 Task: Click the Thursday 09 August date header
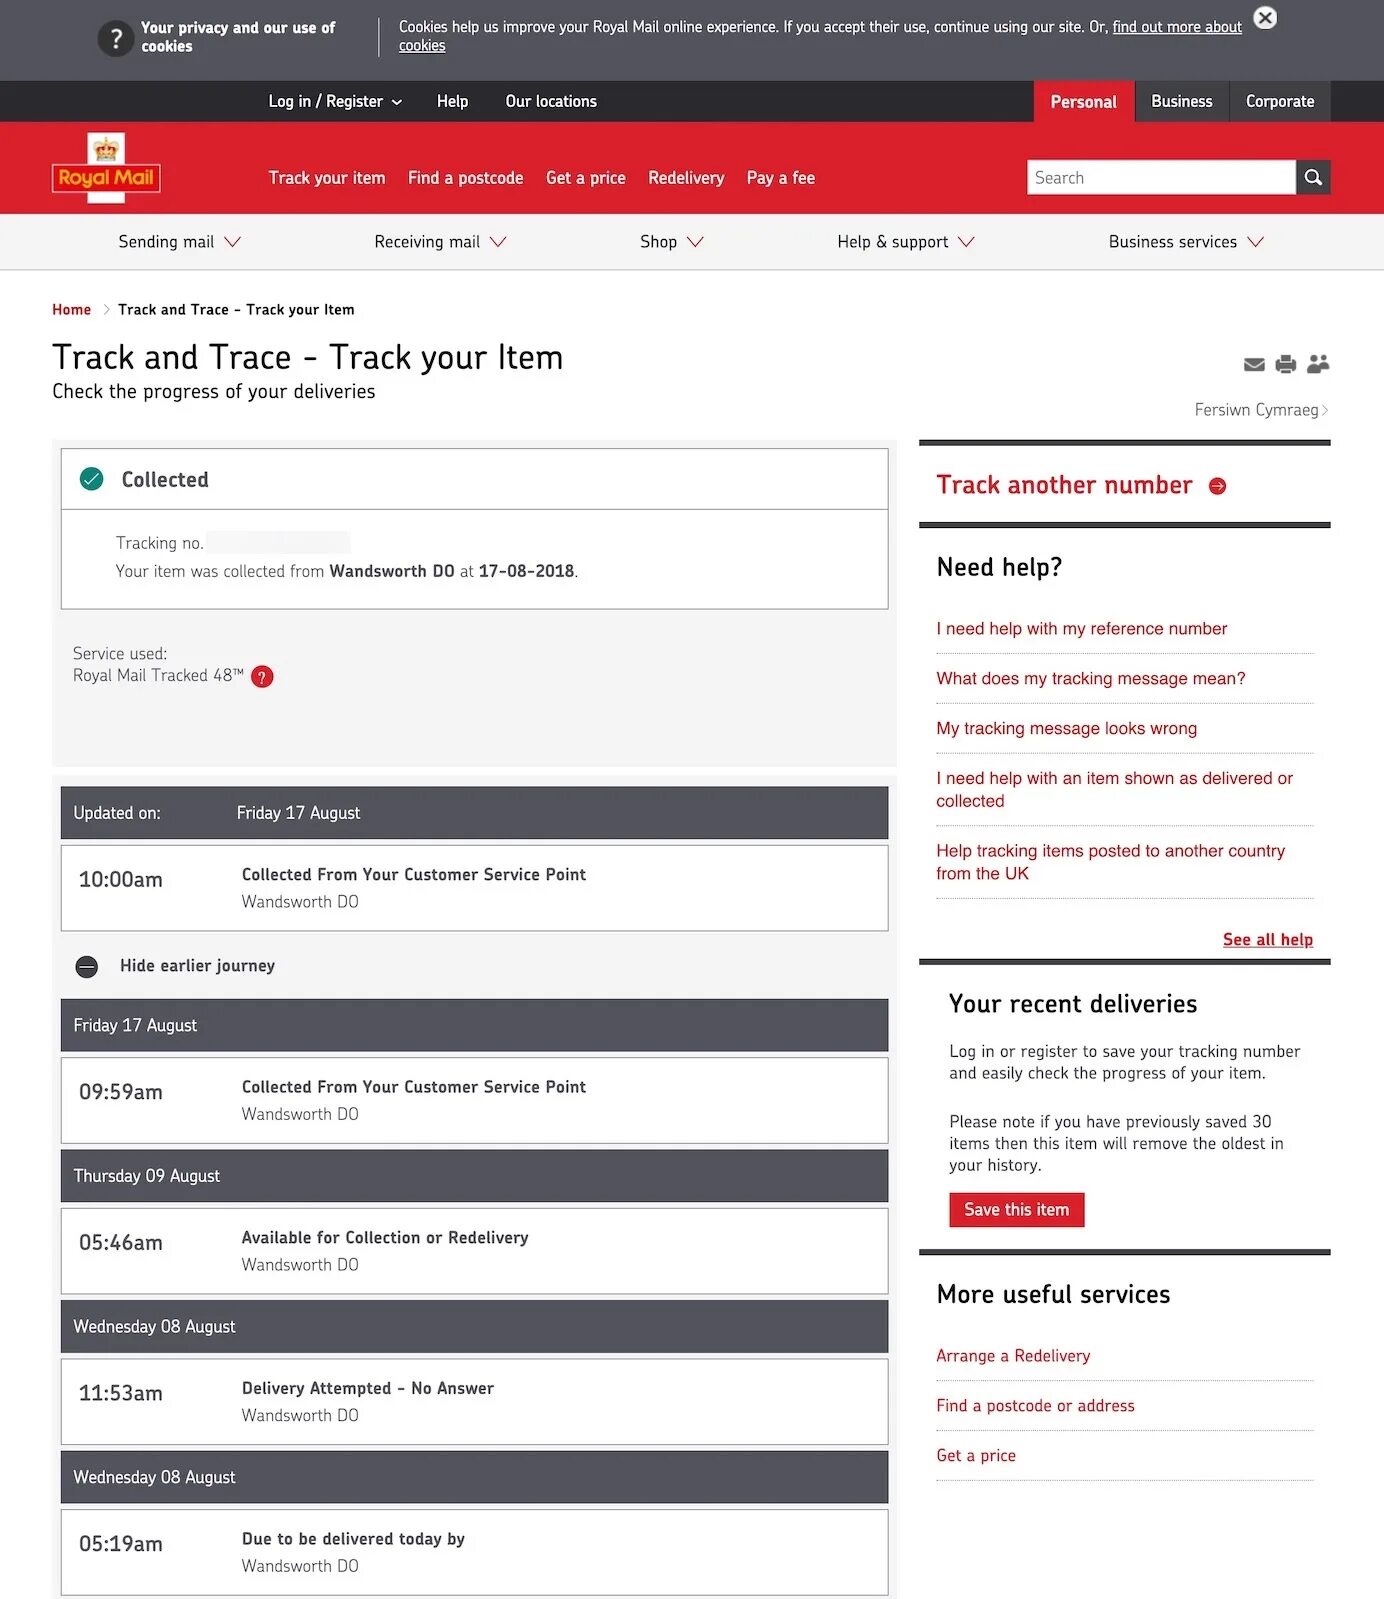(474, 1176)
